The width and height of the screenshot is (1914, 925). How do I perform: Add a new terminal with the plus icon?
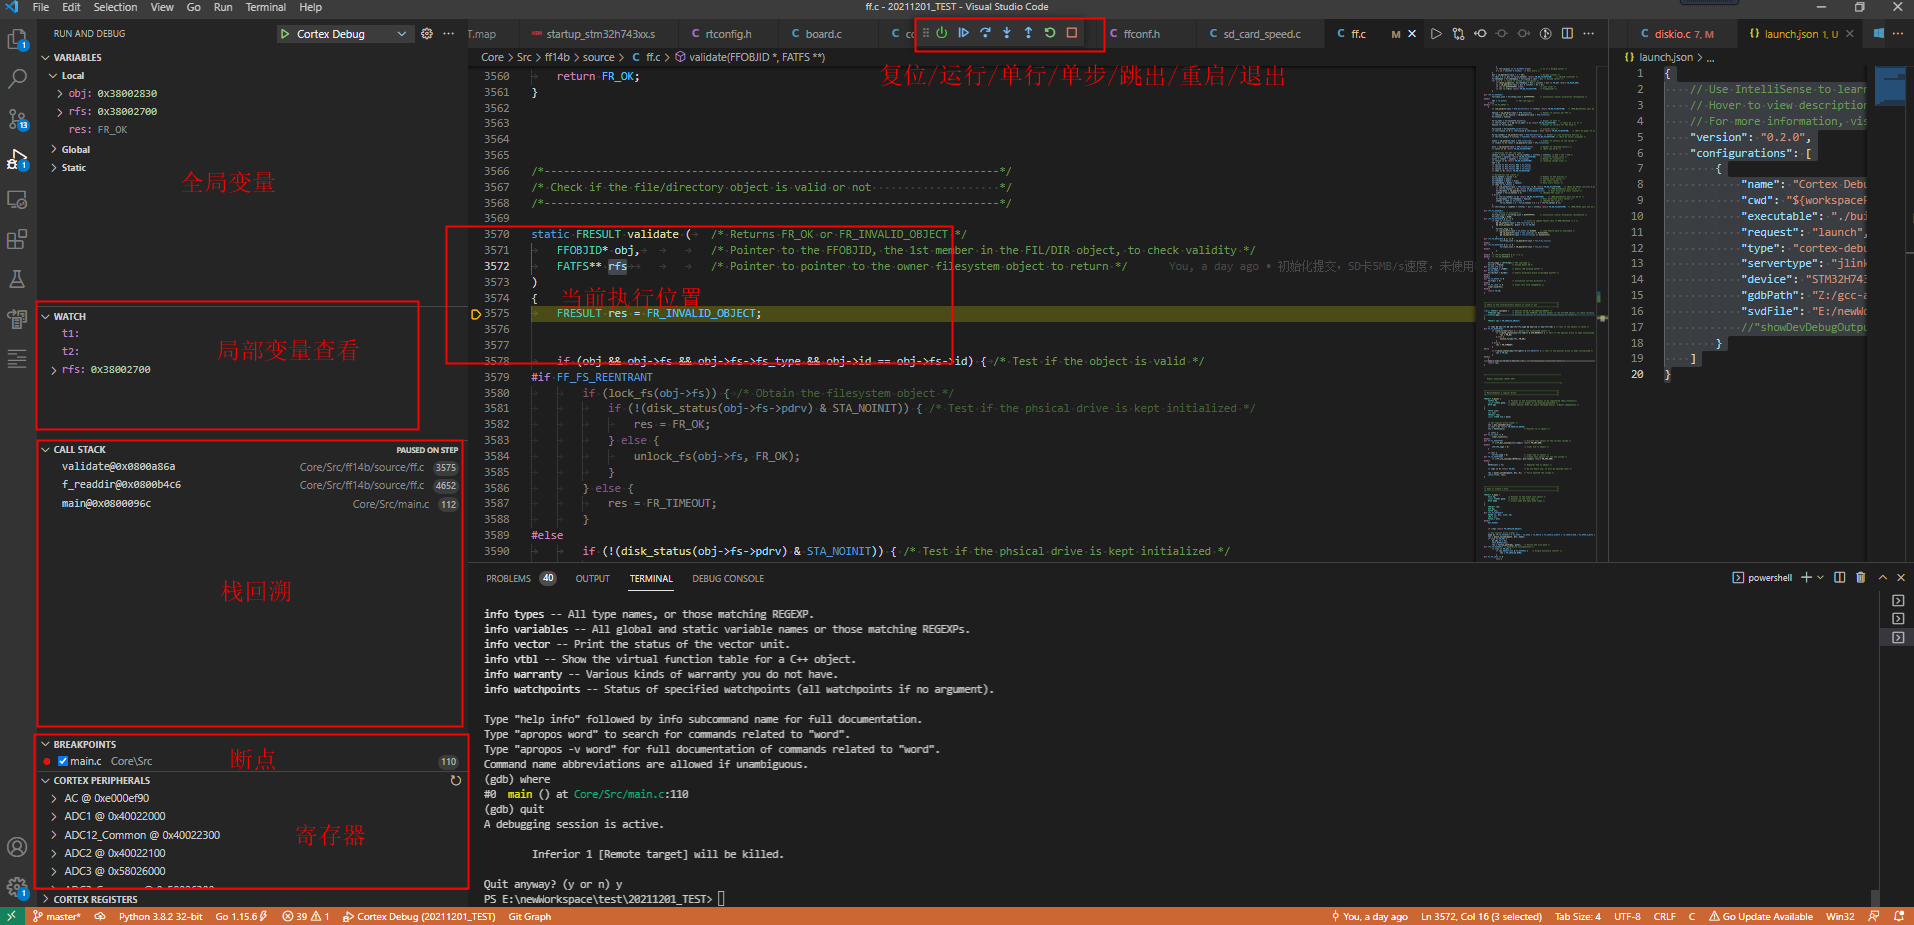click(x=1806, y=577)
